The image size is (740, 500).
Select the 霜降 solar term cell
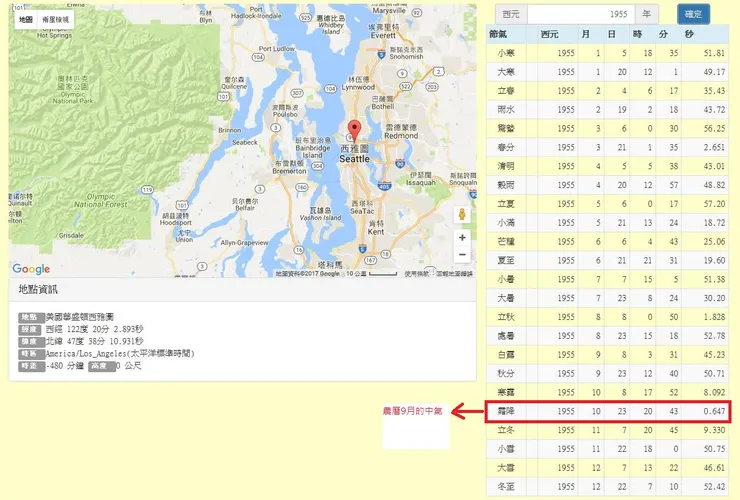click(506, 411)
